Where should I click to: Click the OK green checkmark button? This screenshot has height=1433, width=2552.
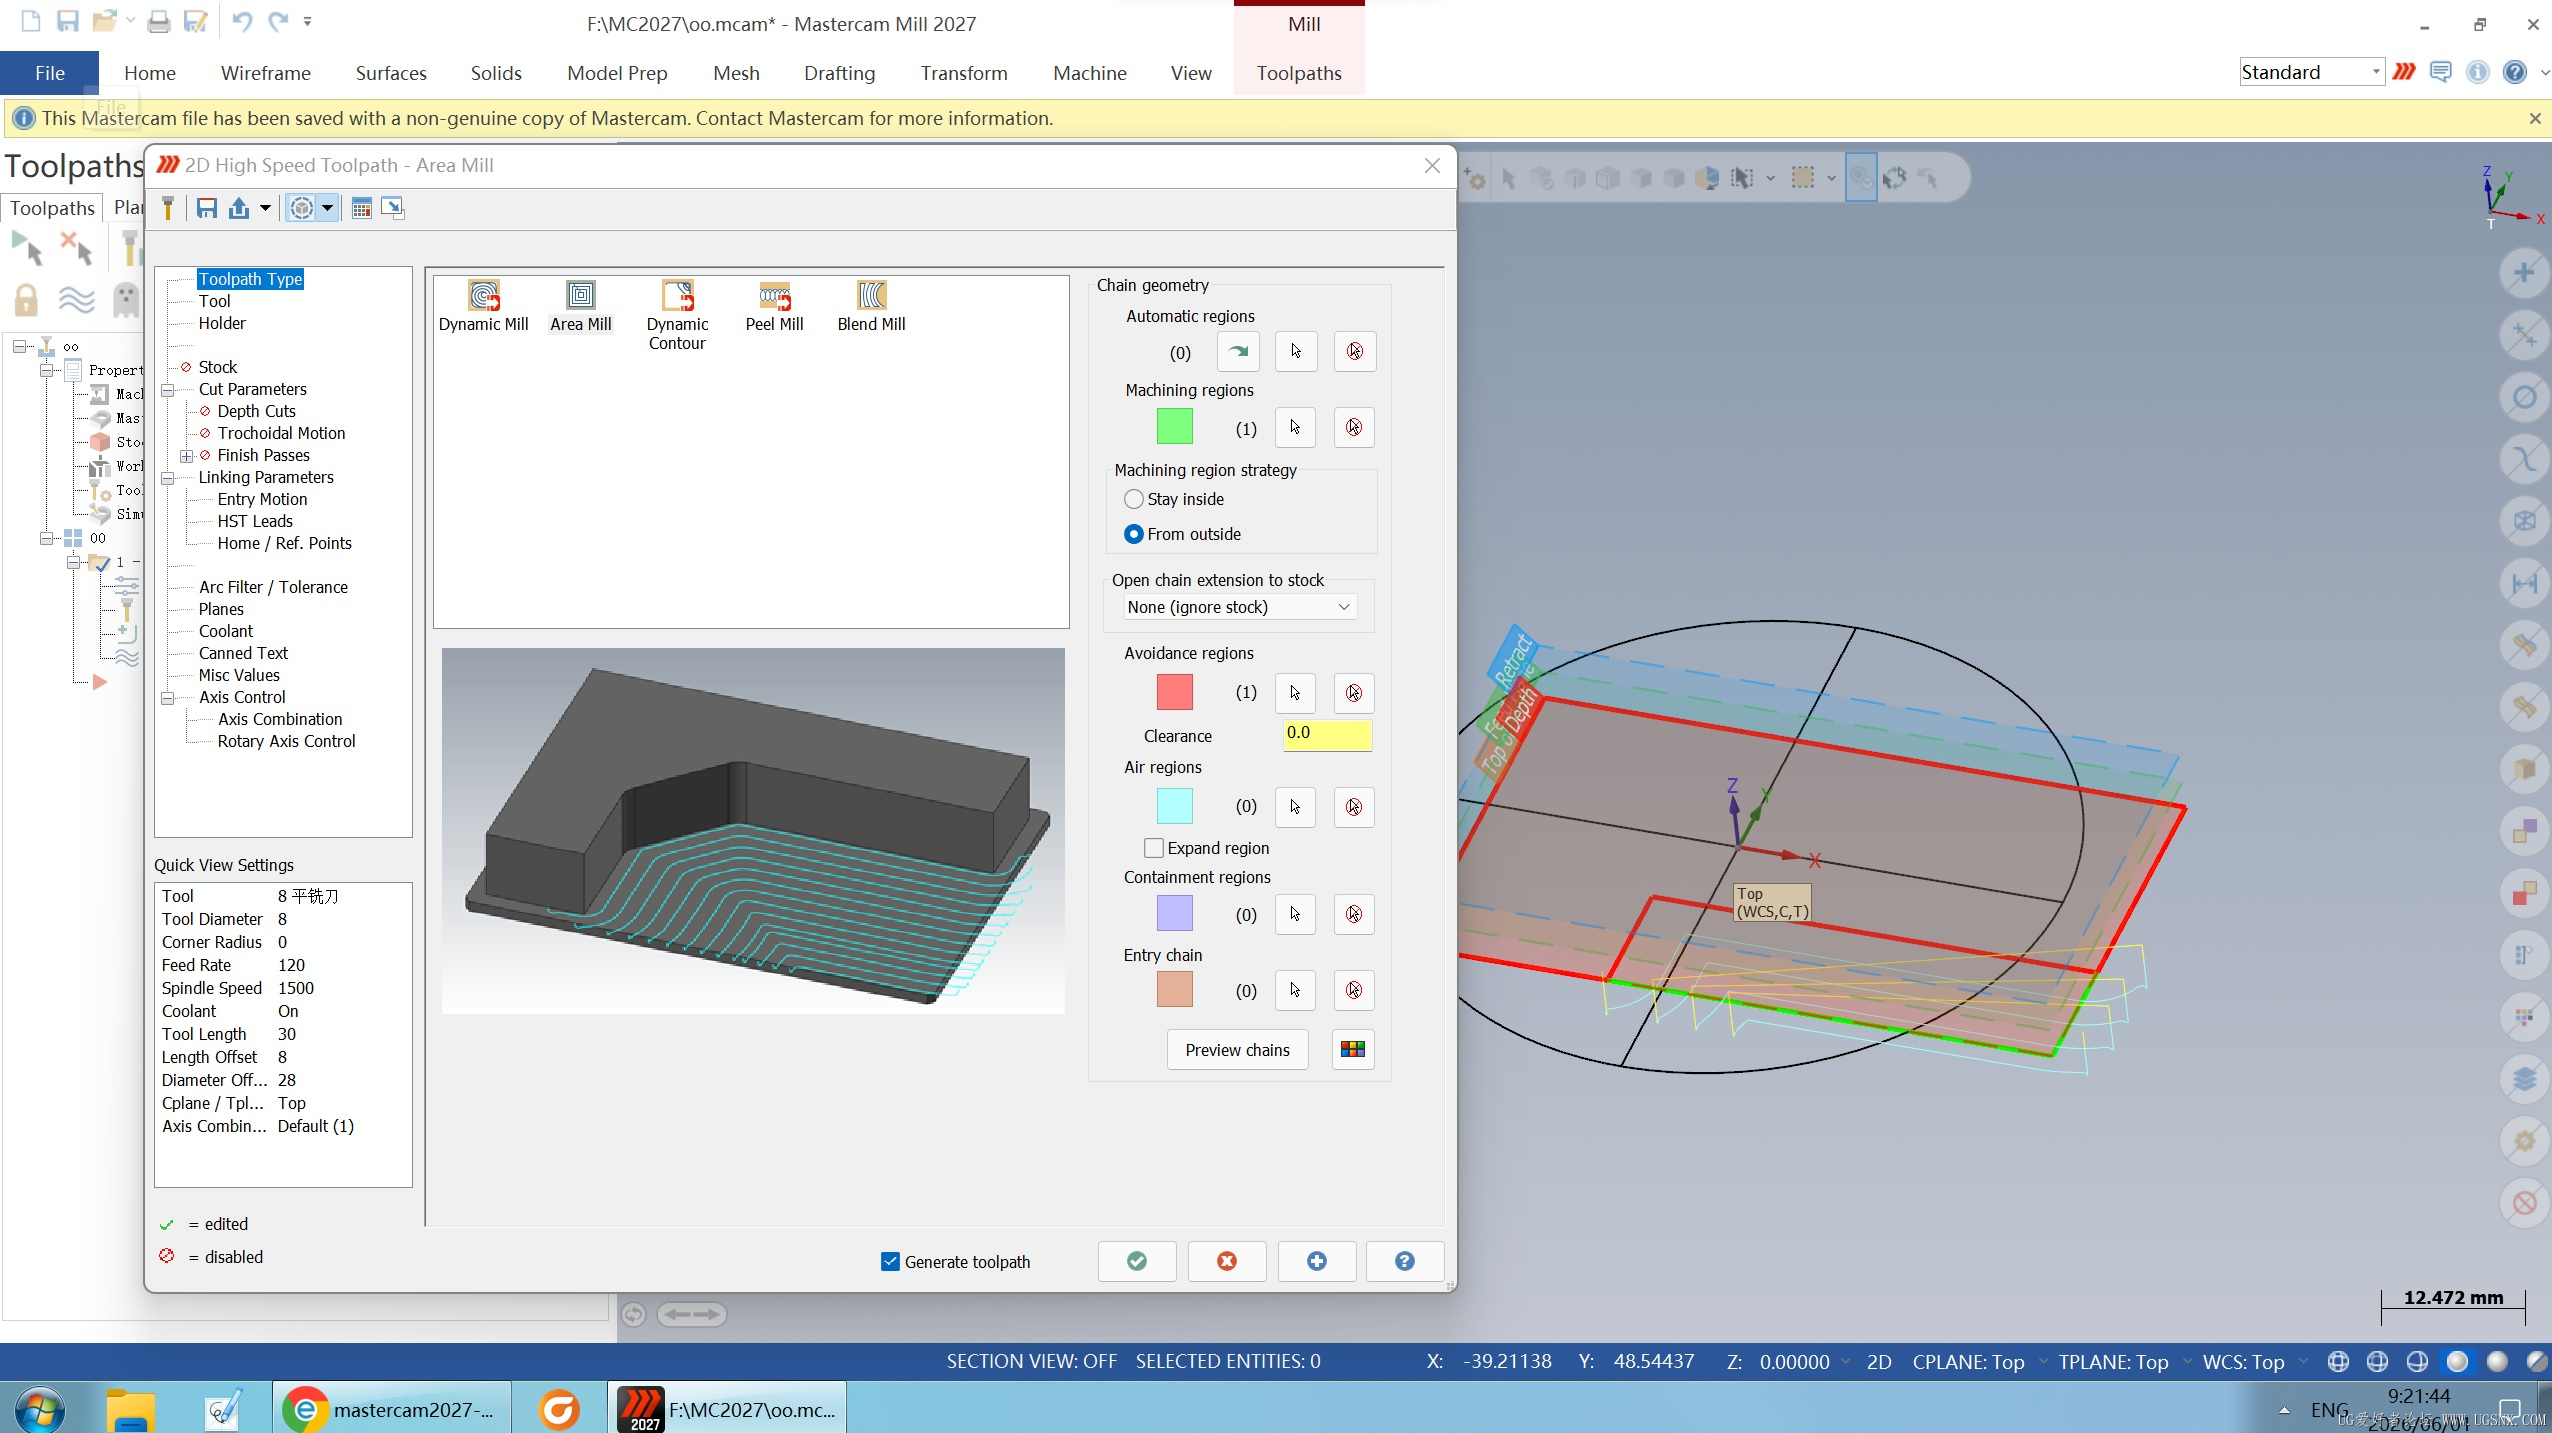click(1137, 1261)
